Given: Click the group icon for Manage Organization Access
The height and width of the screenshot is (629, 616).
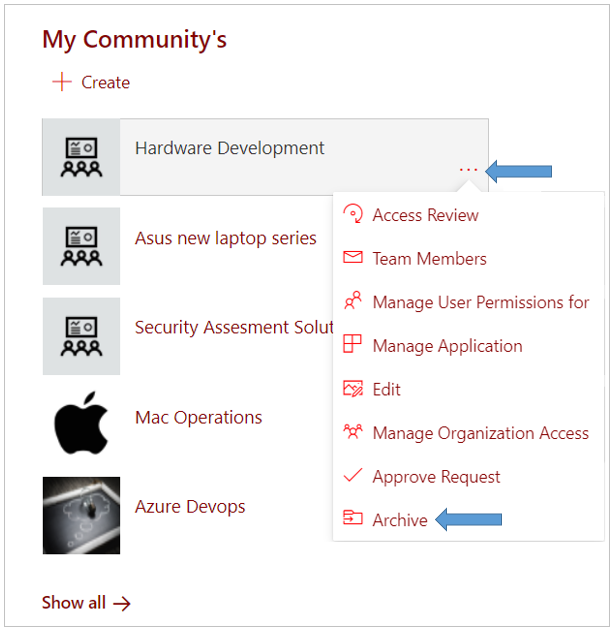Looking at the screenshot, I should click(x=353, y=432).
